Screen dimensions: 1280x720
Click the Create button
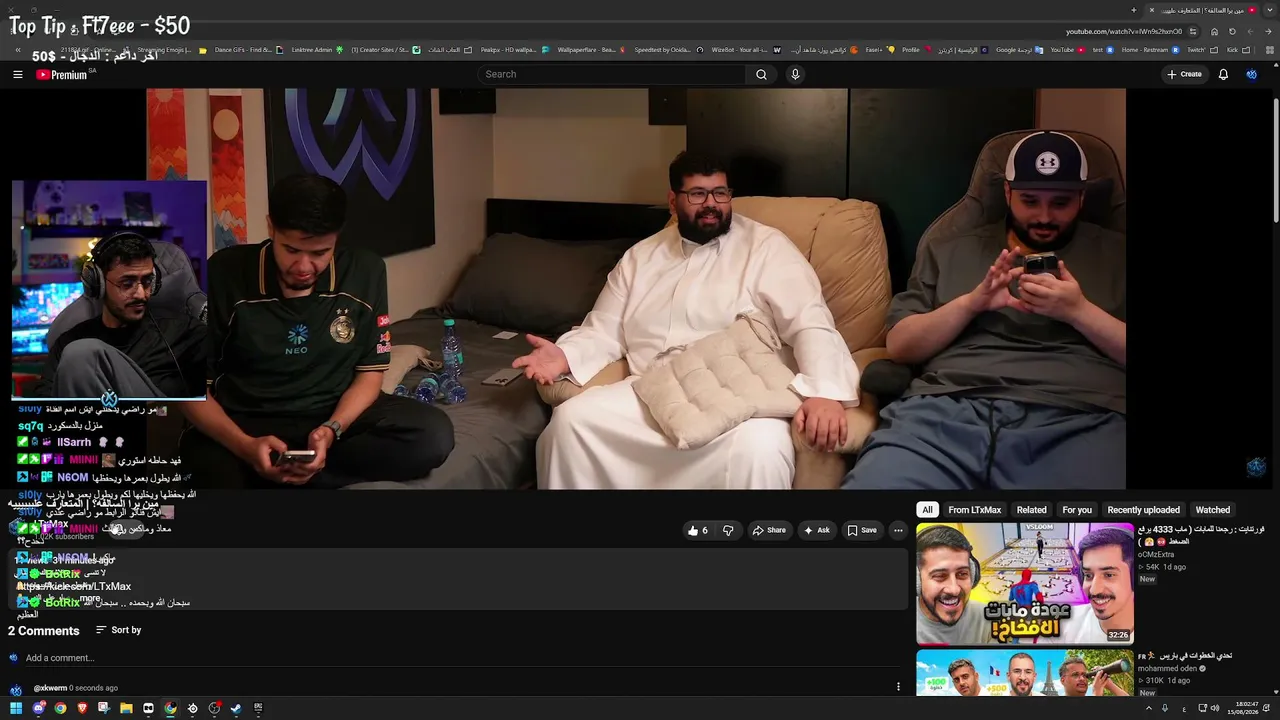(x=1184, y=74)
